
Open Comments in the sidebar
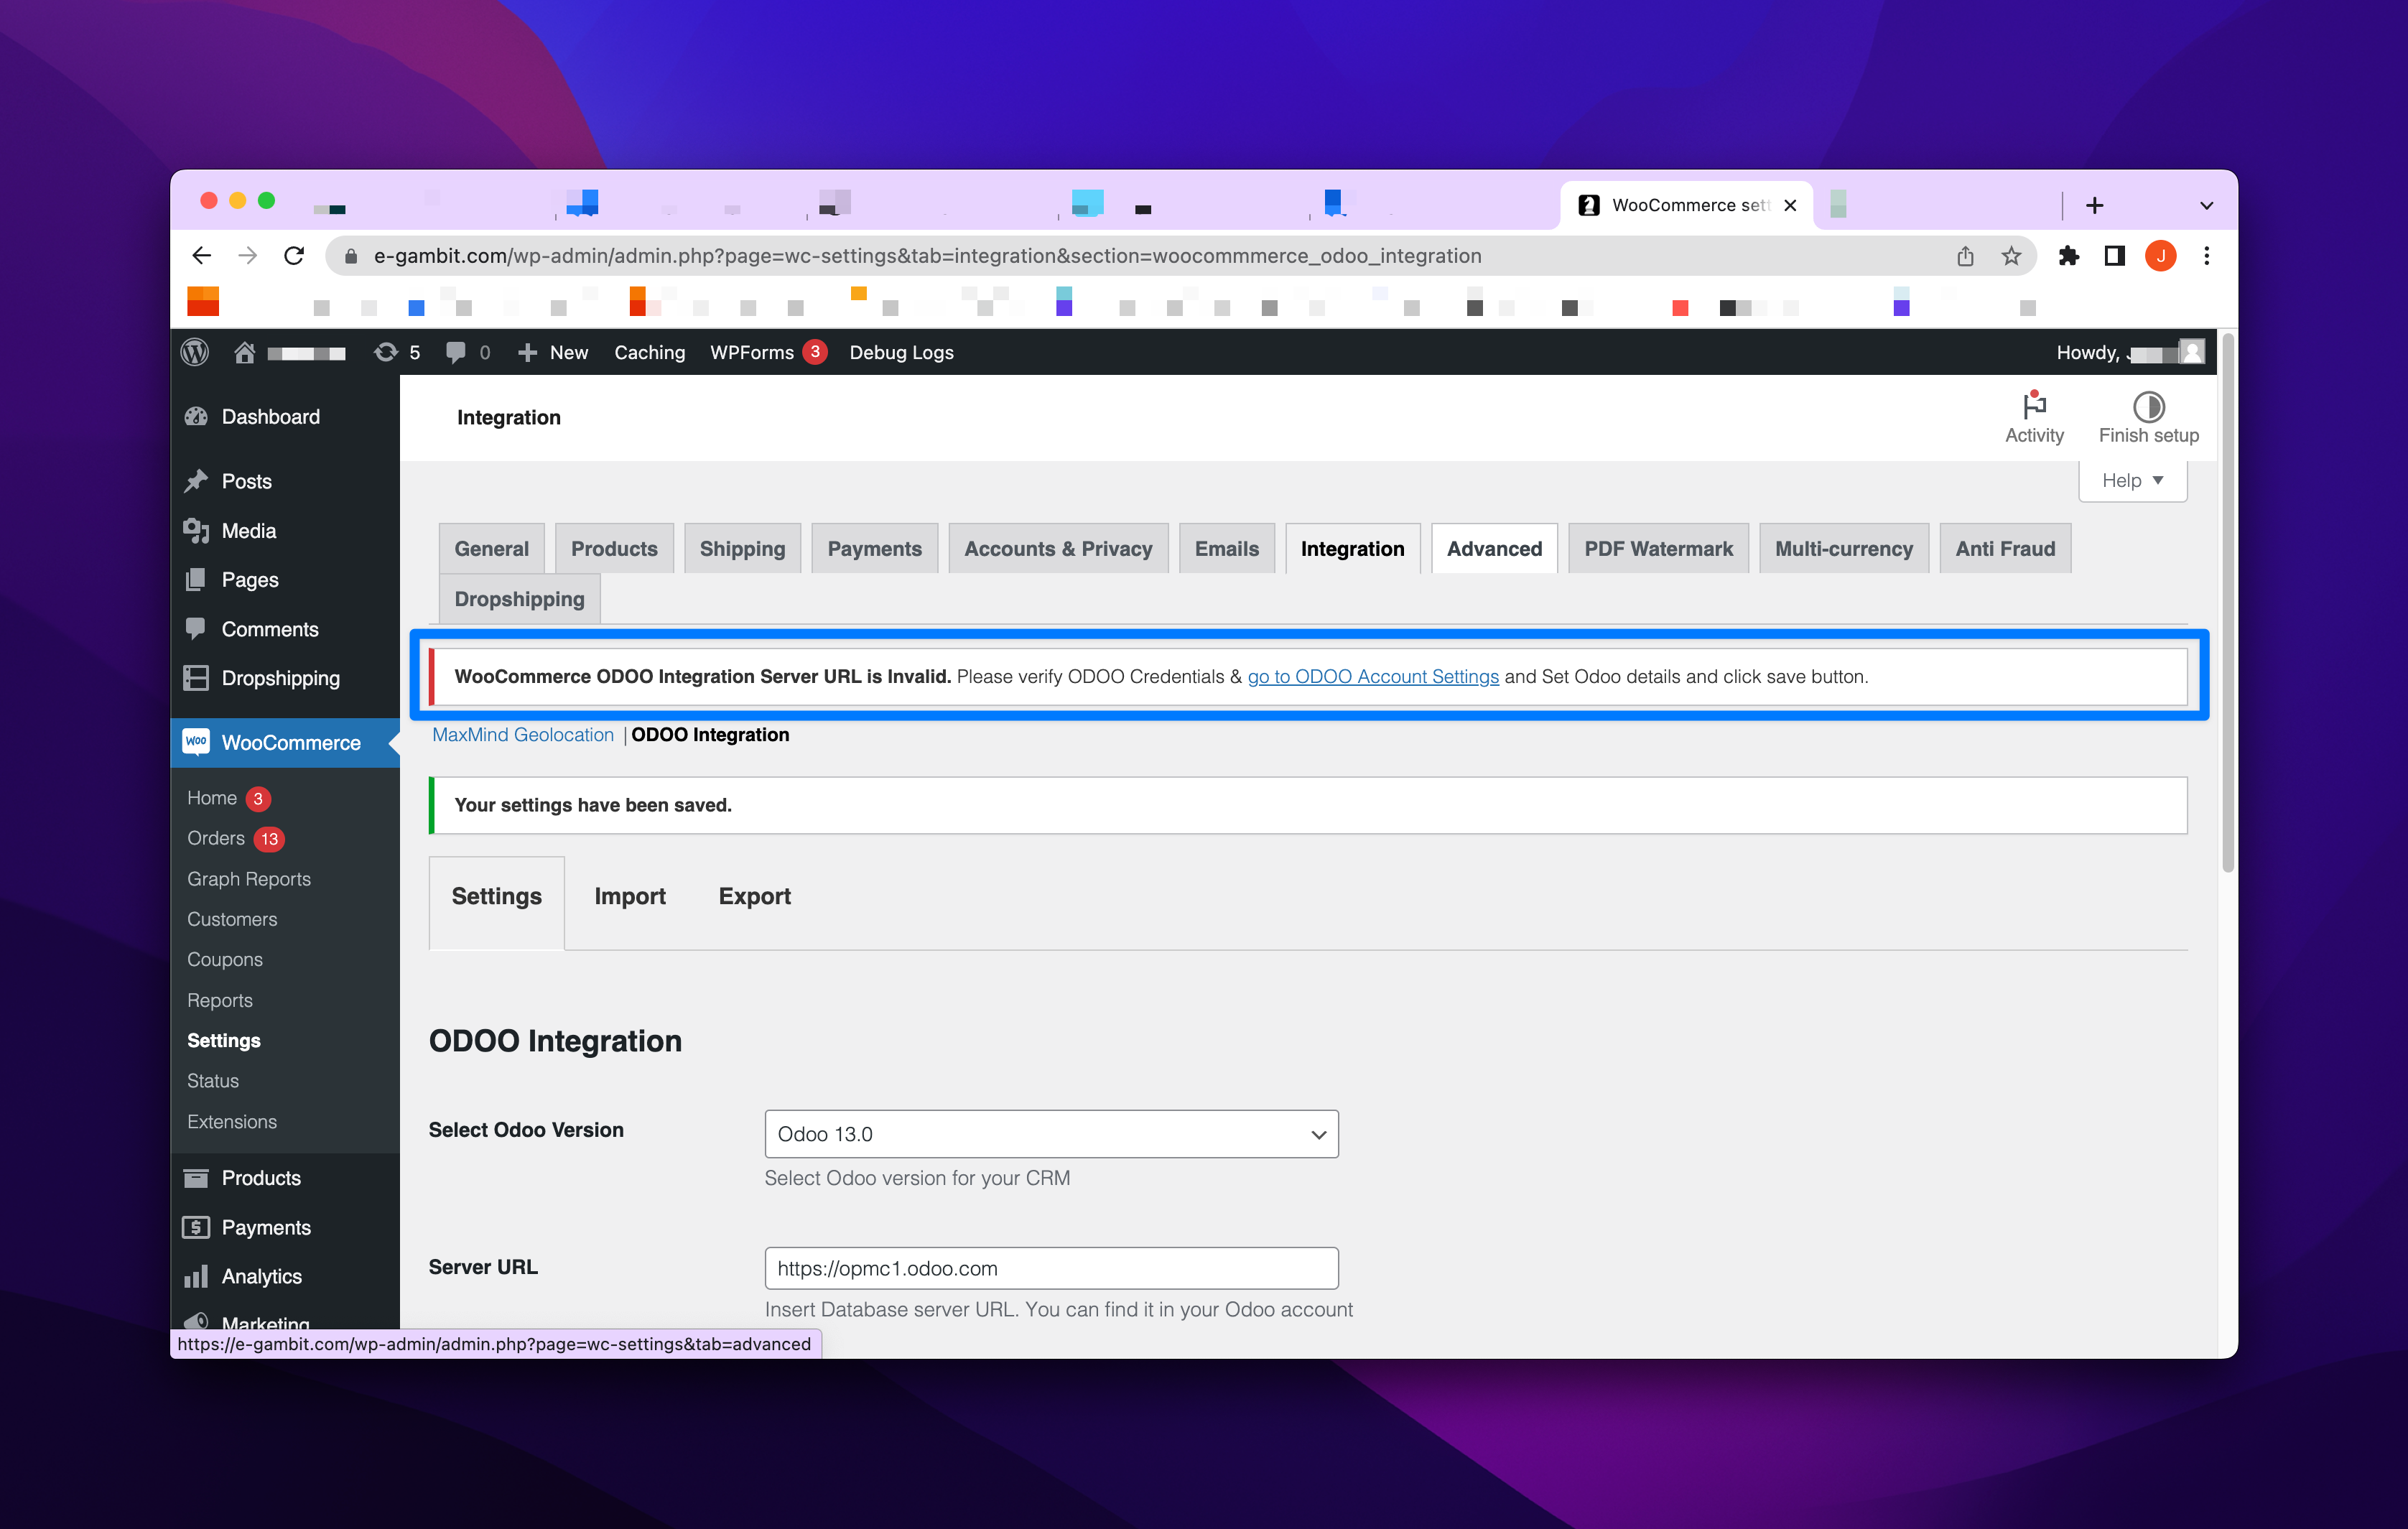pos(269,629)
